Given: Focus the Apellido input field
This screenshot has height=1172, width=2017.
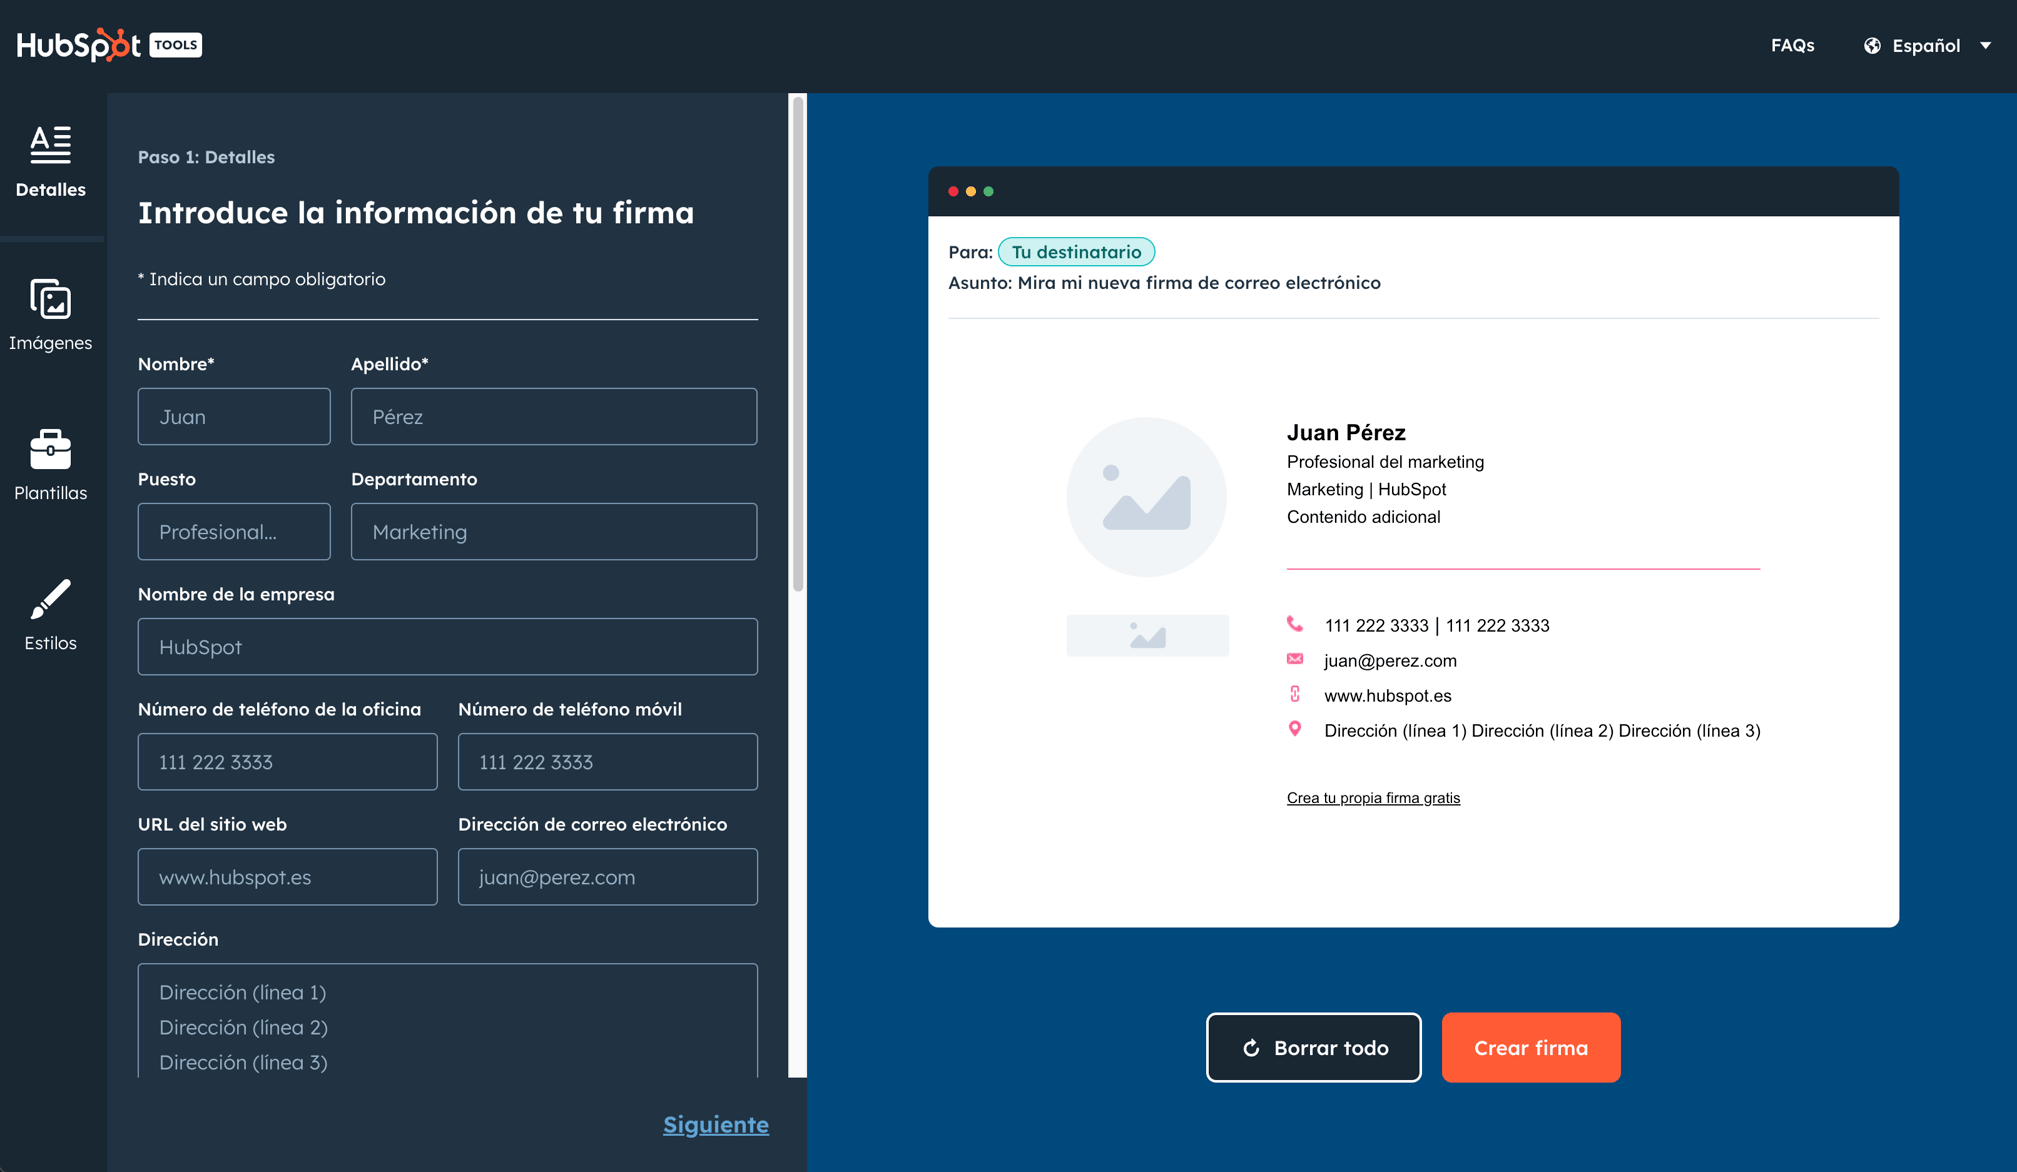Looking at the screenshot, I should coord(554,416).
